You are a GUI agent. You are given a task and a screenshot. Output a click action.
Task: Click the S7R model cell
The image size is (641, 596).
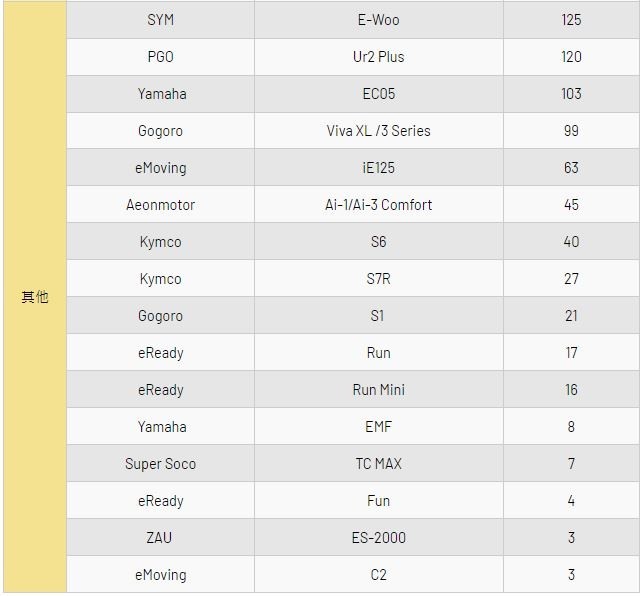pyautogui.click(x=379, y=279)
